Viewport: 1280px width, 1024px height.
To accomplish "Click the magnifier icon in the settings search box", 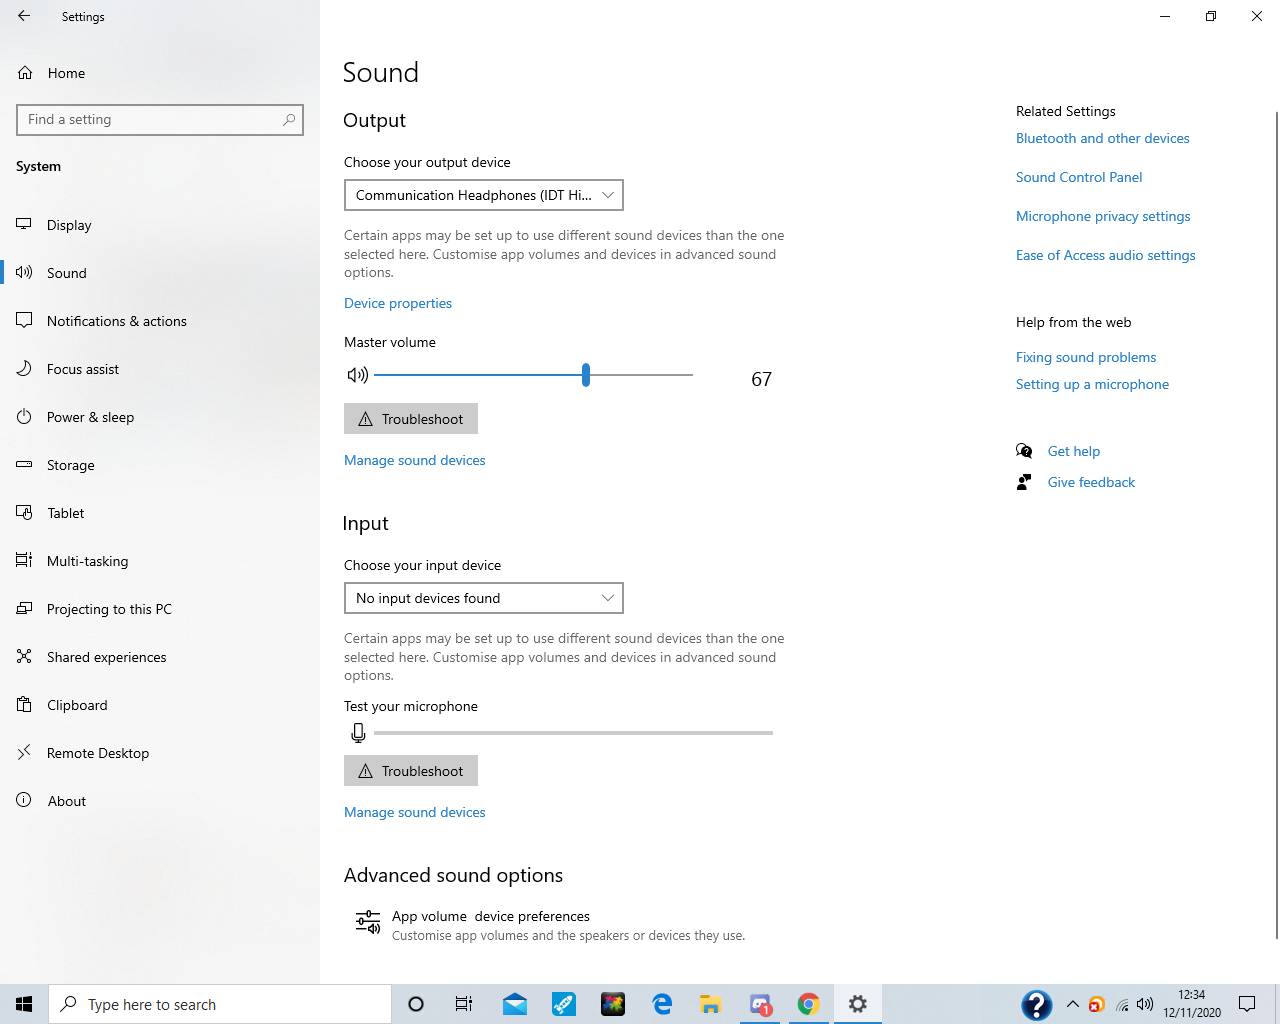I will [289, 119].
